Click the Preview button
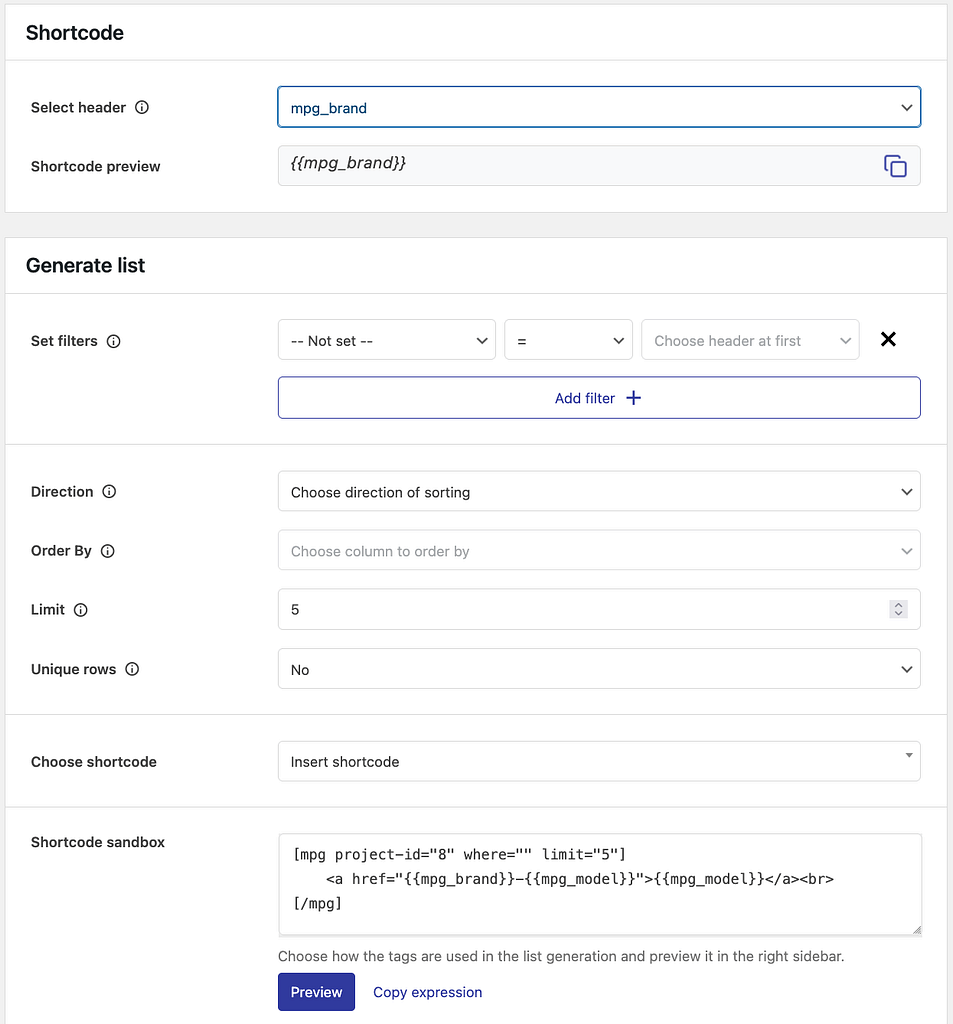The width and height of the screenshot is (953, 1024). (x=316, y=992)
